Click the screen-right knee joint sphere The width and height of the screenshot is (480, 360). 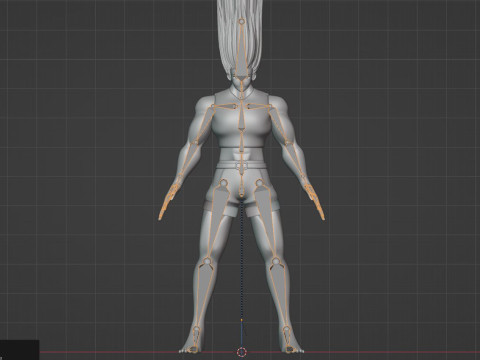pyautogui.click(x=276, y=261)
